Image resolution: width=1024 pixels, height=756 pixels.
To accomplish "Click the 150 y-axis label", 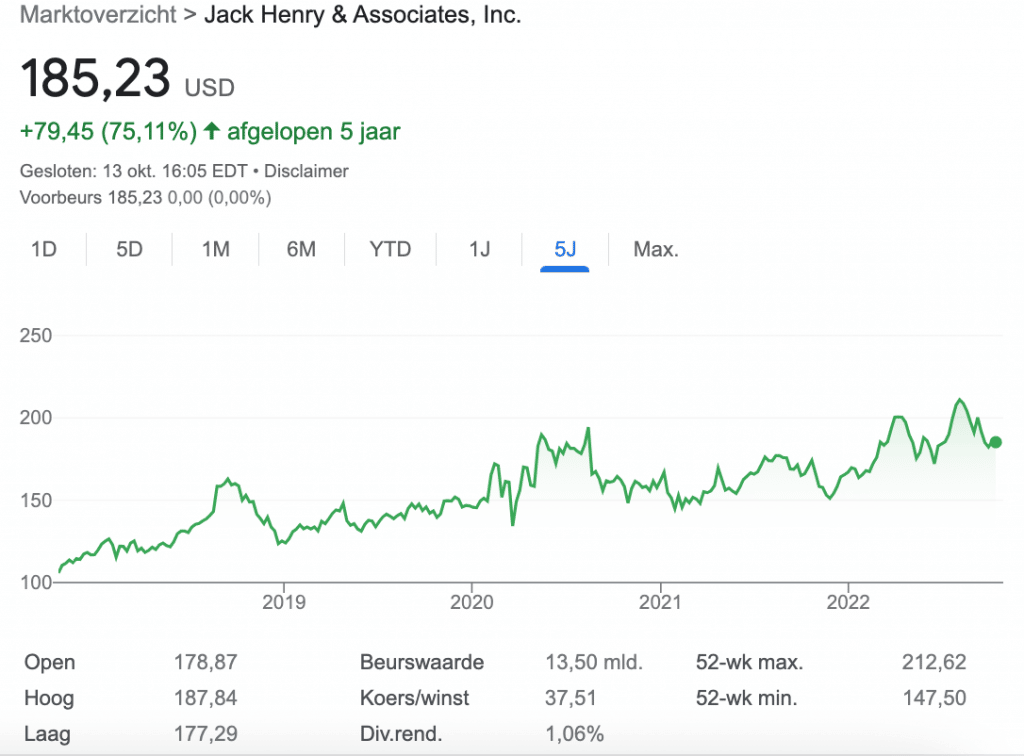I will (36, 501).
